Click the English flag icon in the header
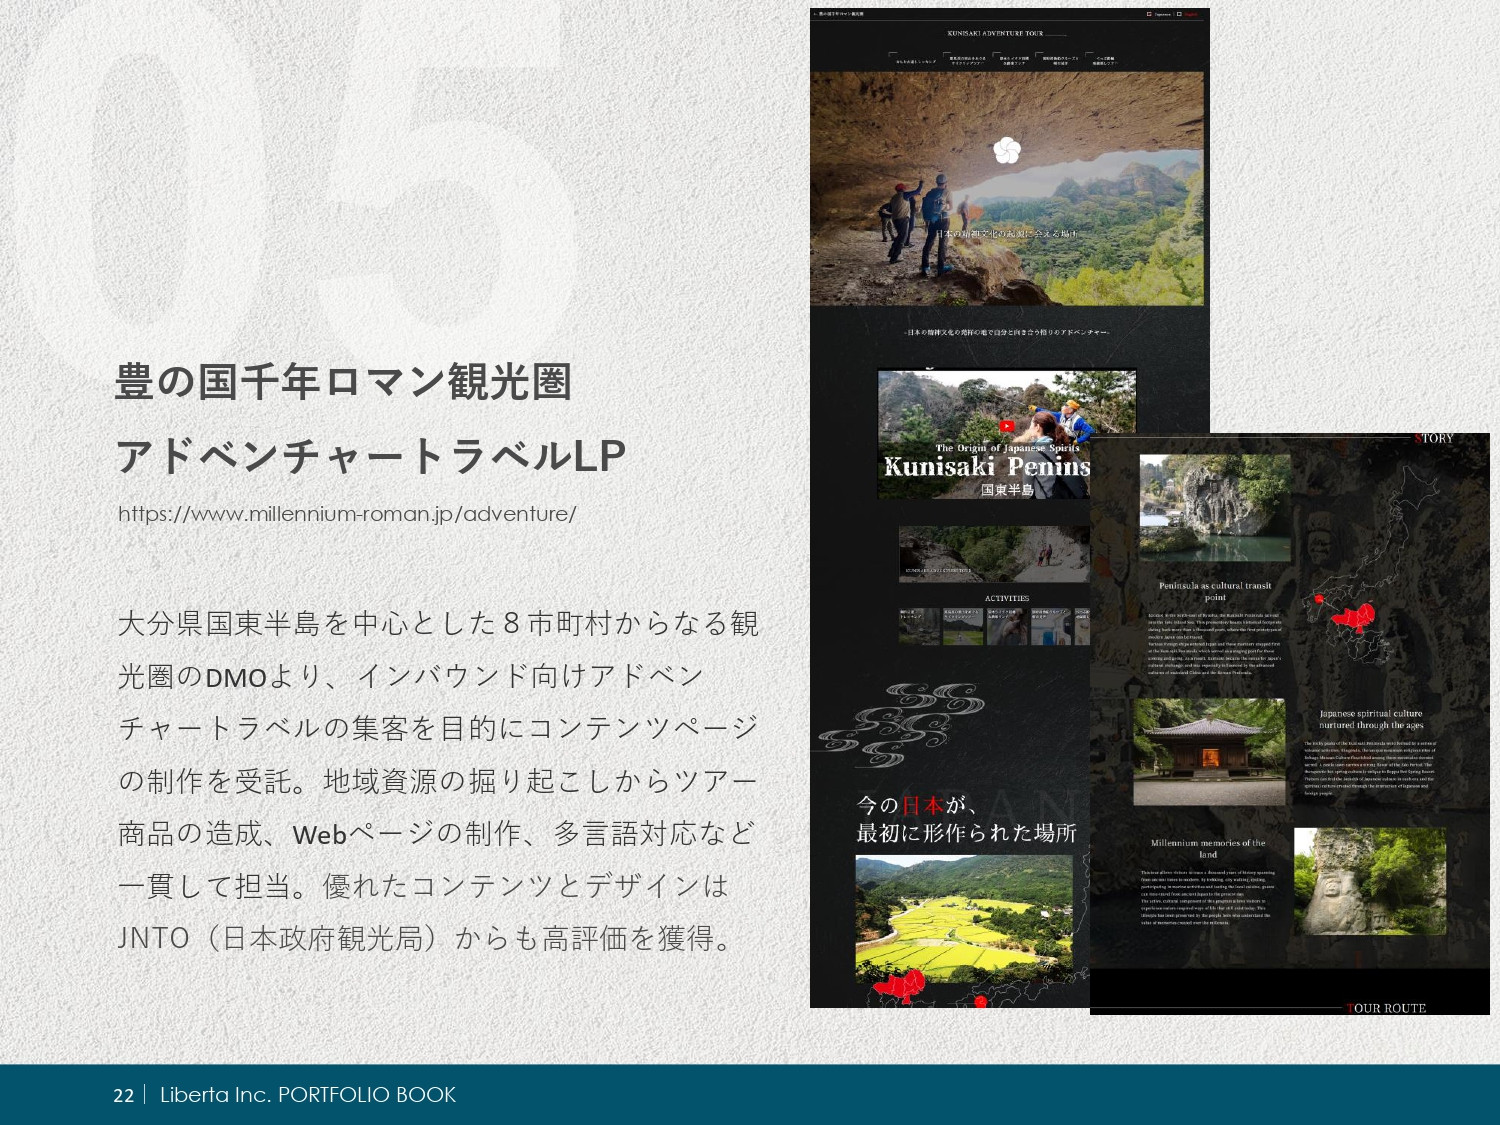This screenshot has height=1125, width=1500. tap(1179, 15)
